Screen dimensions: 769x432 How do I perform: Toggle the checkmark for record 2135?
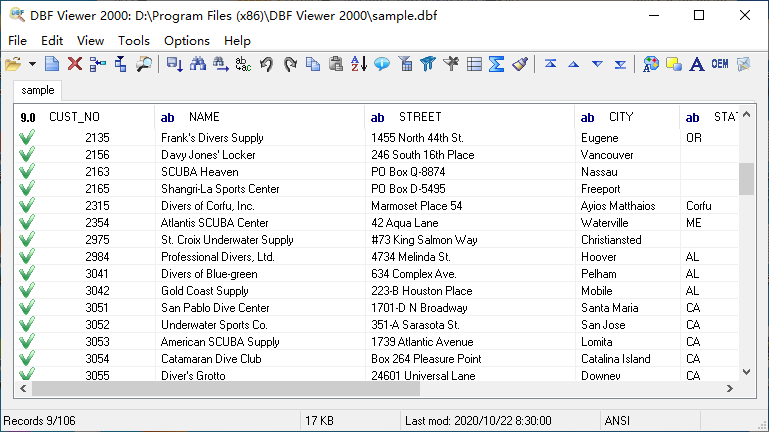click(x=27, y=137)
